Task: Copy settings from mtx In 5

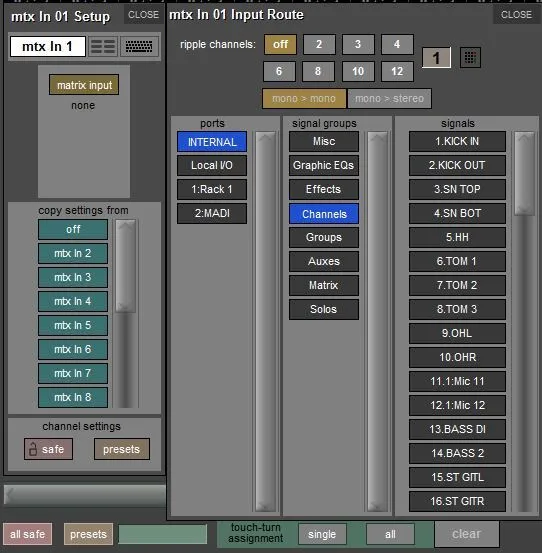Action: [73, 325]
